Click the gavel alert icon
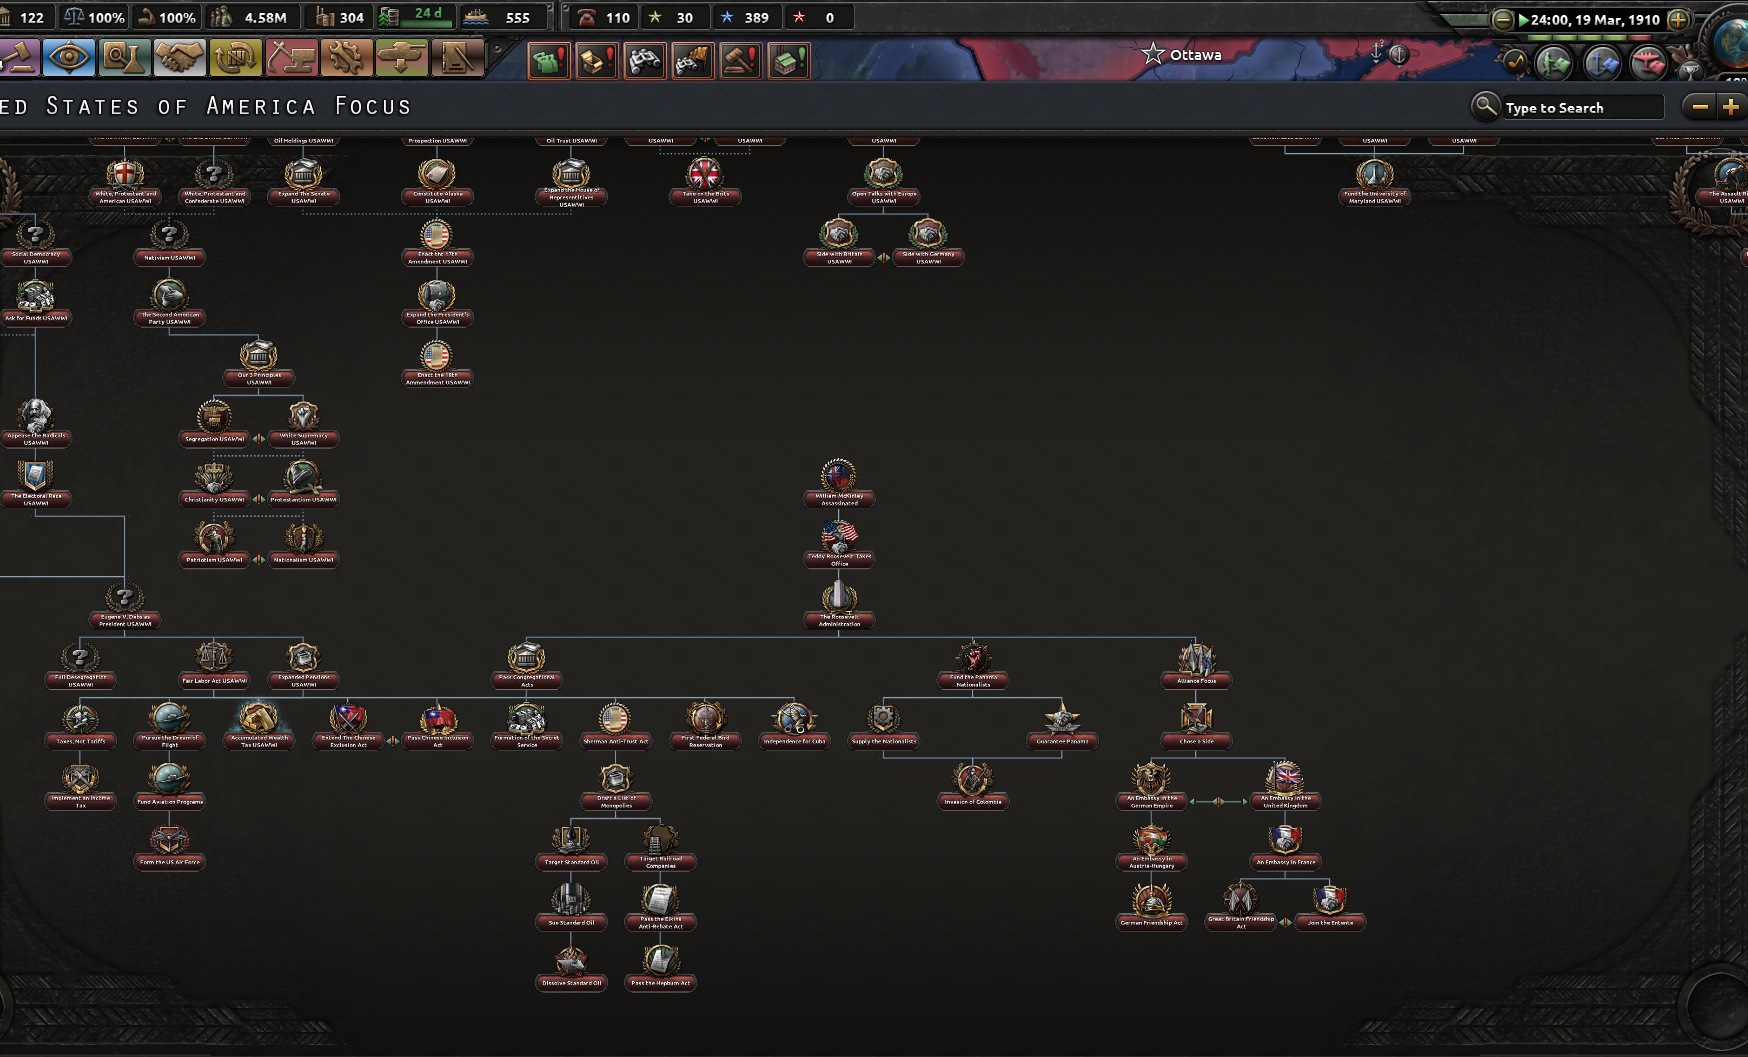The width and height of the screenshot is (1748, 1057). (741, 61)
